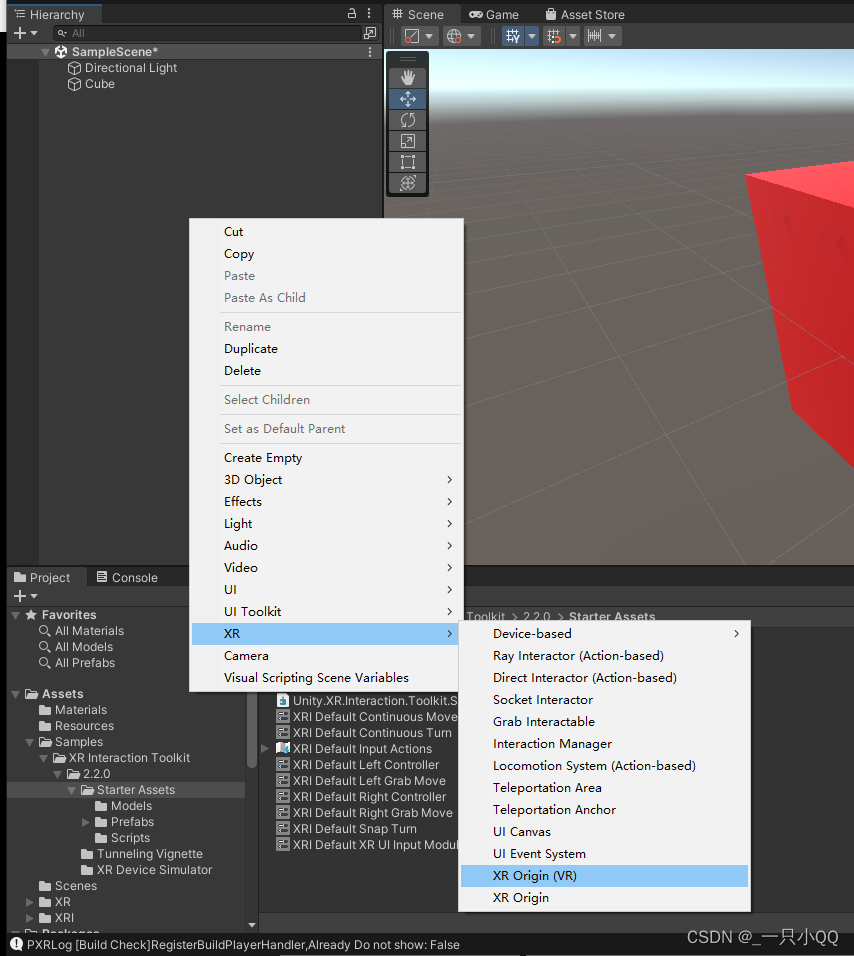Toggle the grid snapping button
Viewport: 854px width, 956px height.
[x=554, y=36]
